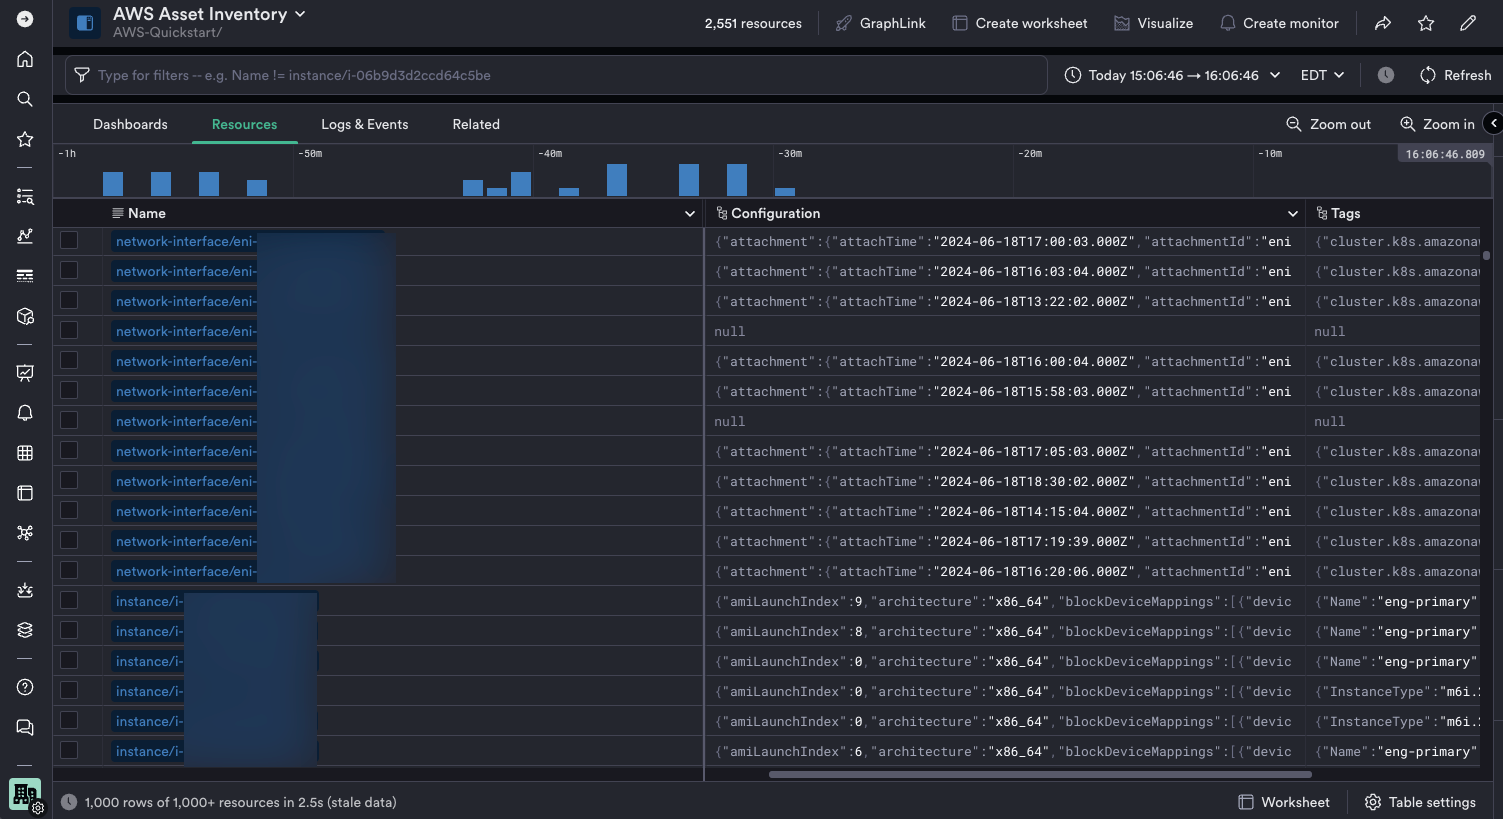Tick the last instance row checkbox
Screen dimensions: 1503x819
(69, 750)
